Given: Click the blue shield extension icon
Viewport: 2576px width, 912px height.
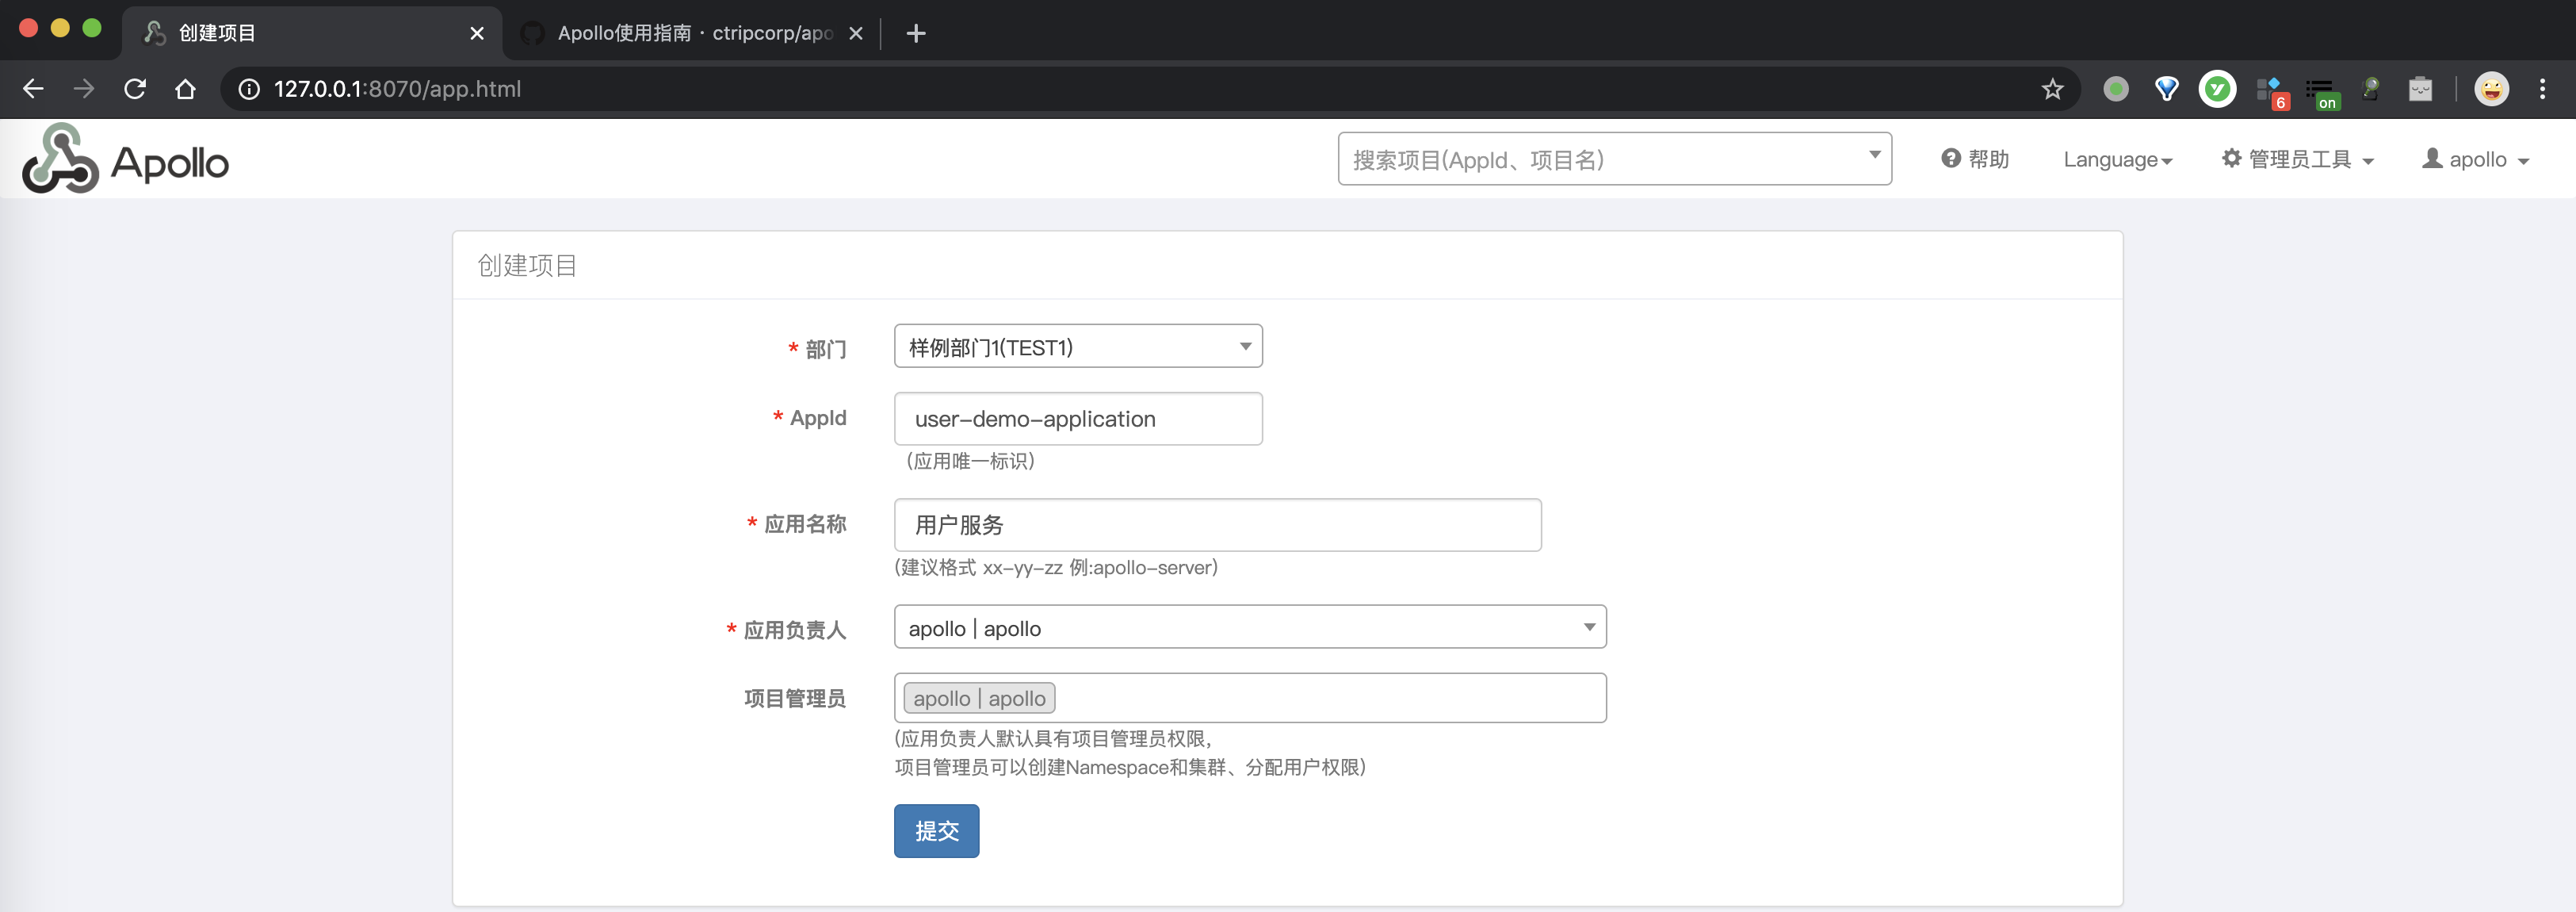Looking at the screenshot, I should 2166,89.
